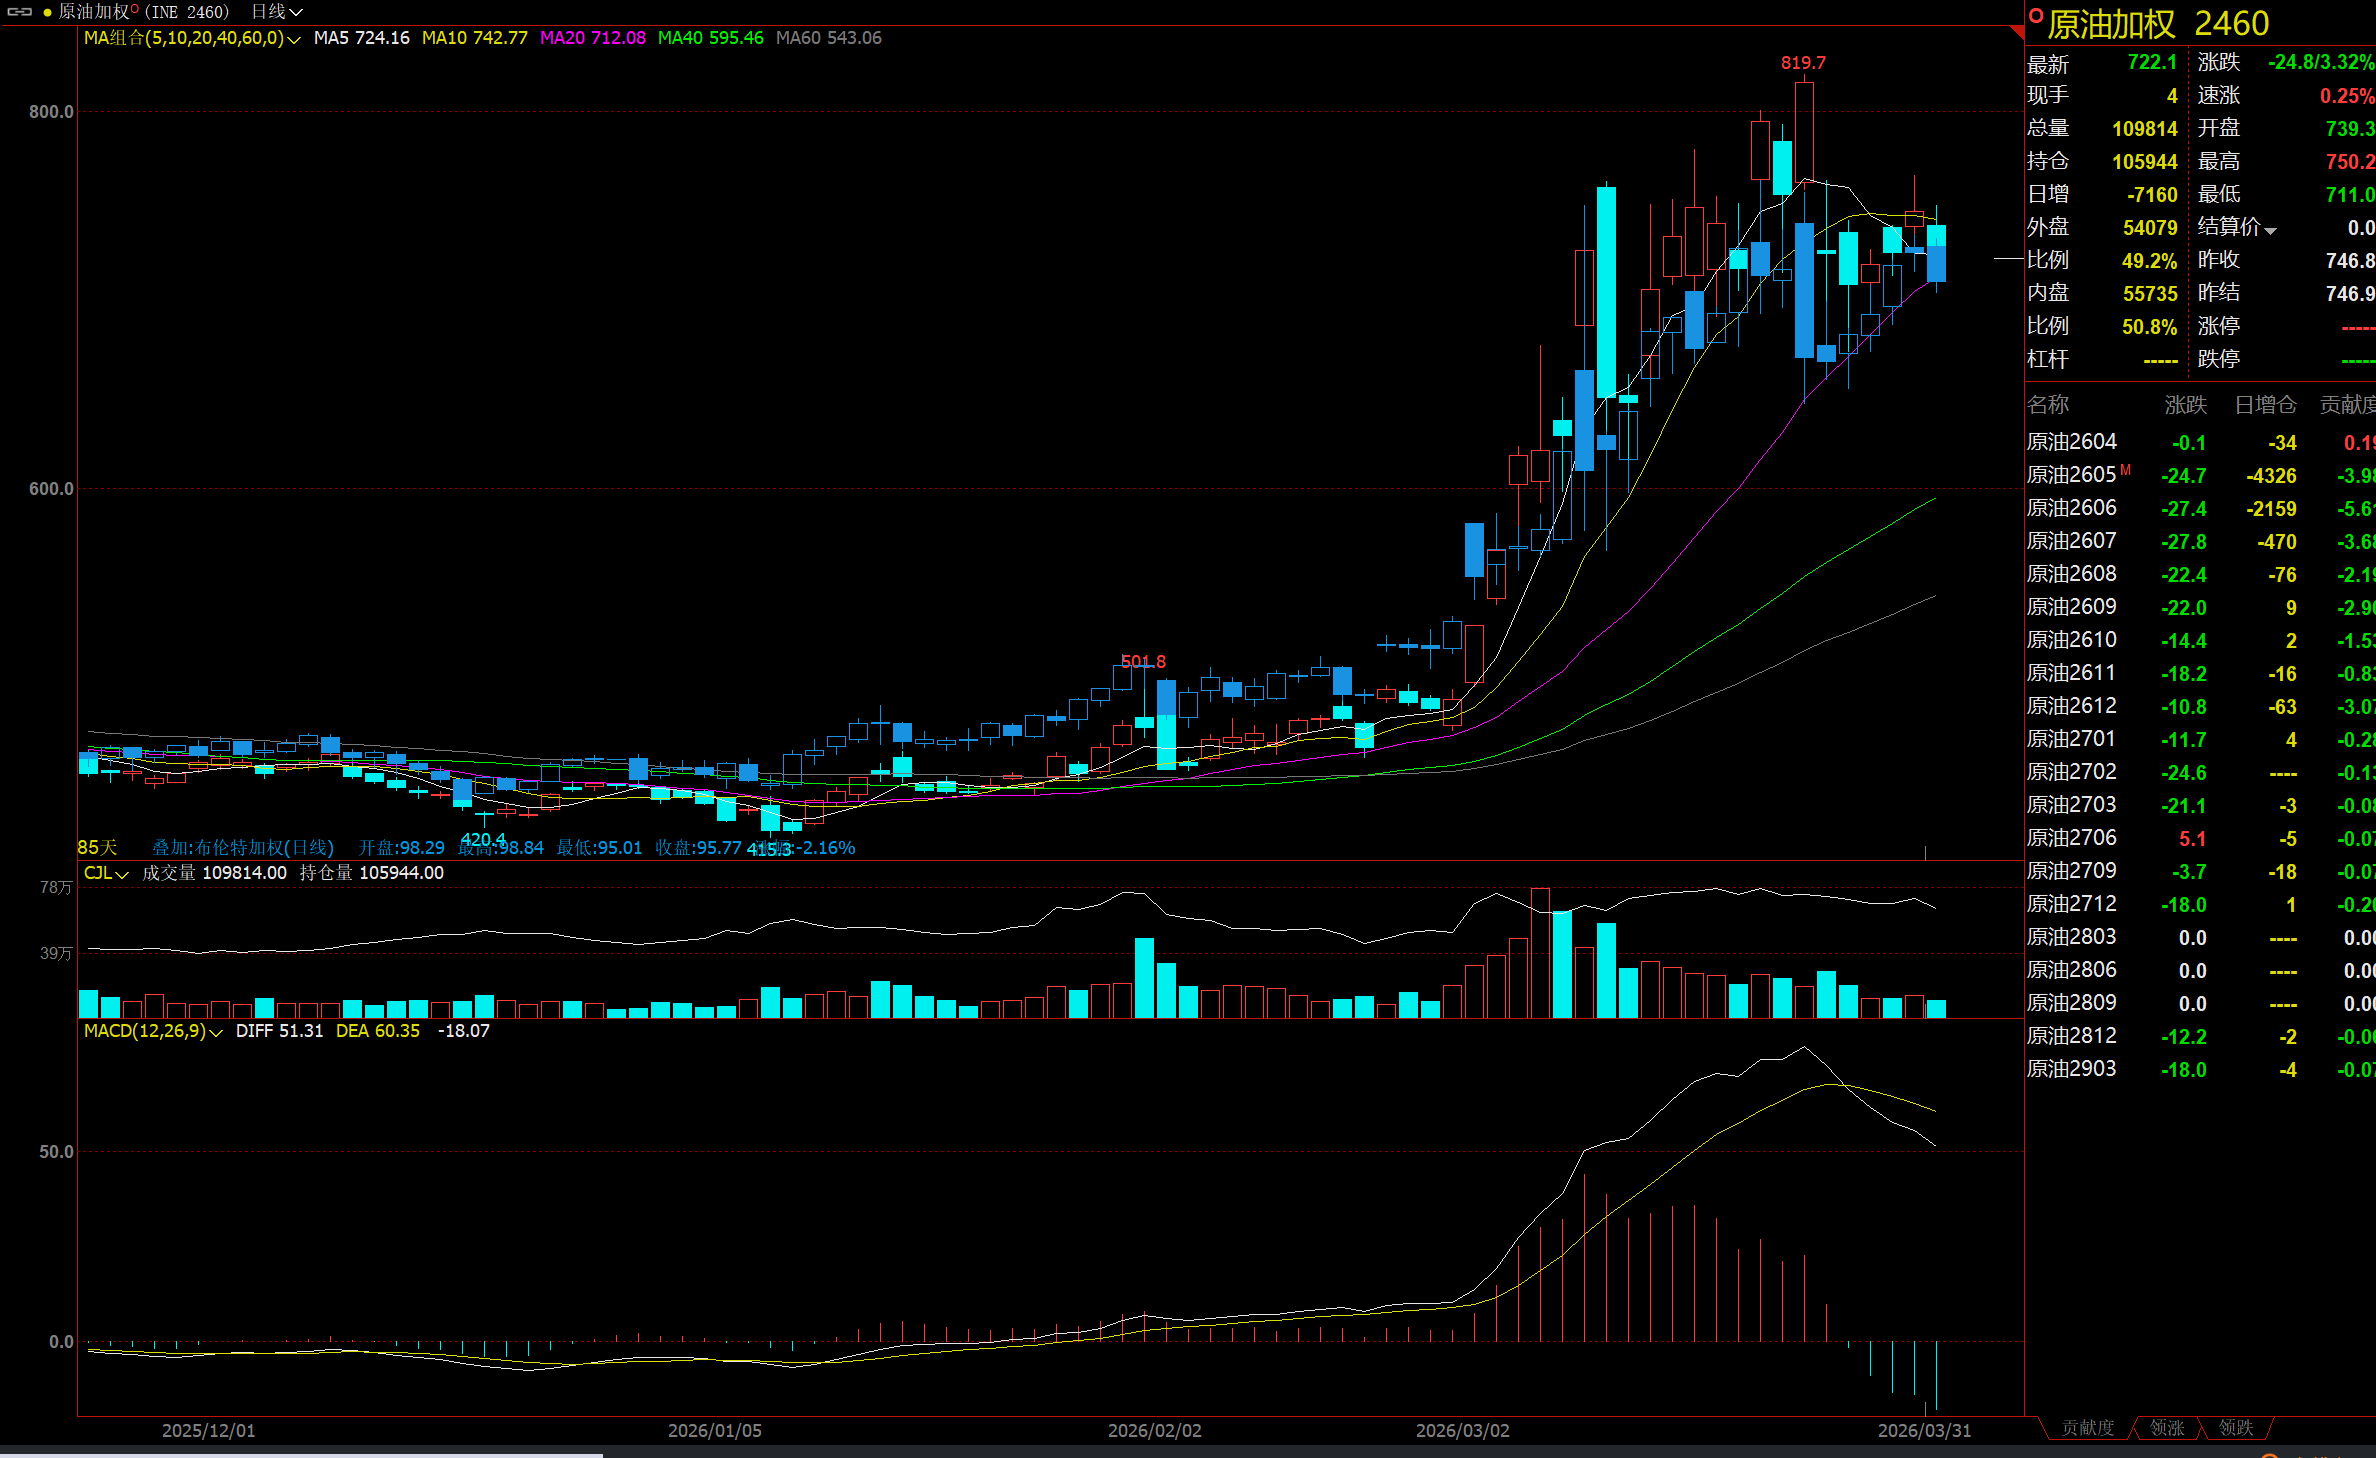2376x1458 pixels.
Task: Open the 结算价 dropdown arrow
Action: (2270, 230)
